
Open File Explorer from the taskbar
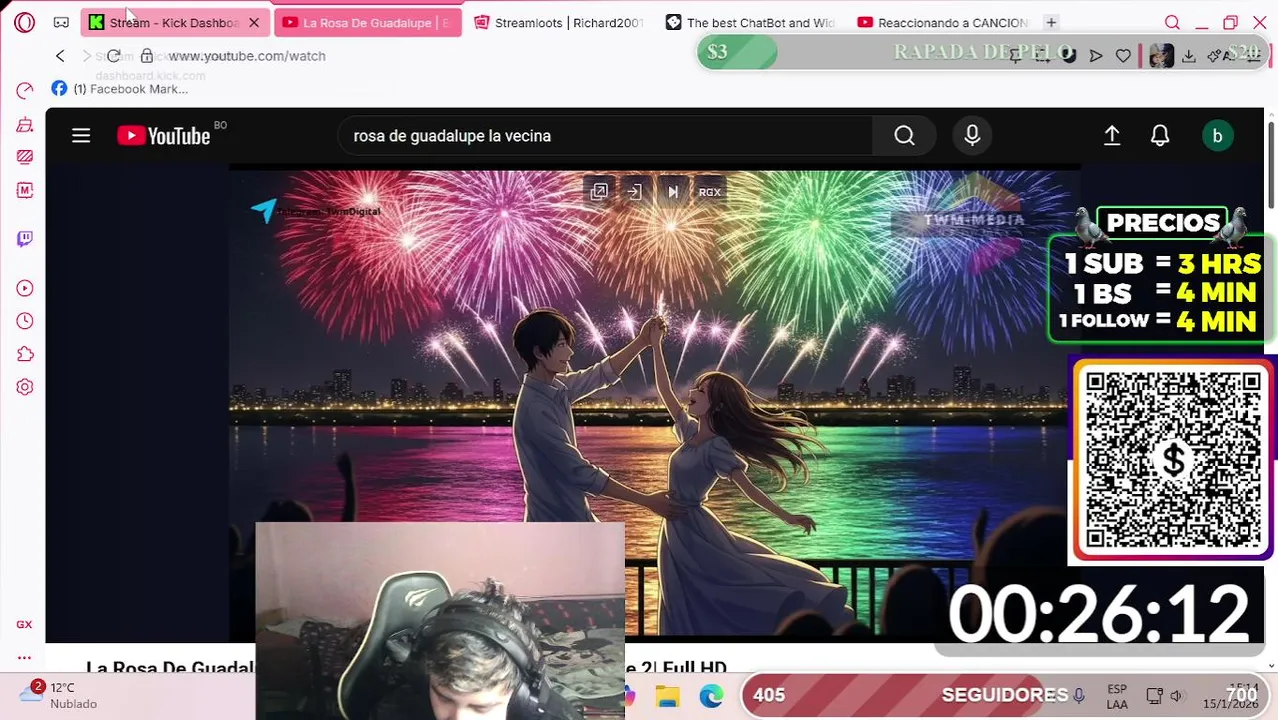pos(667,696)
